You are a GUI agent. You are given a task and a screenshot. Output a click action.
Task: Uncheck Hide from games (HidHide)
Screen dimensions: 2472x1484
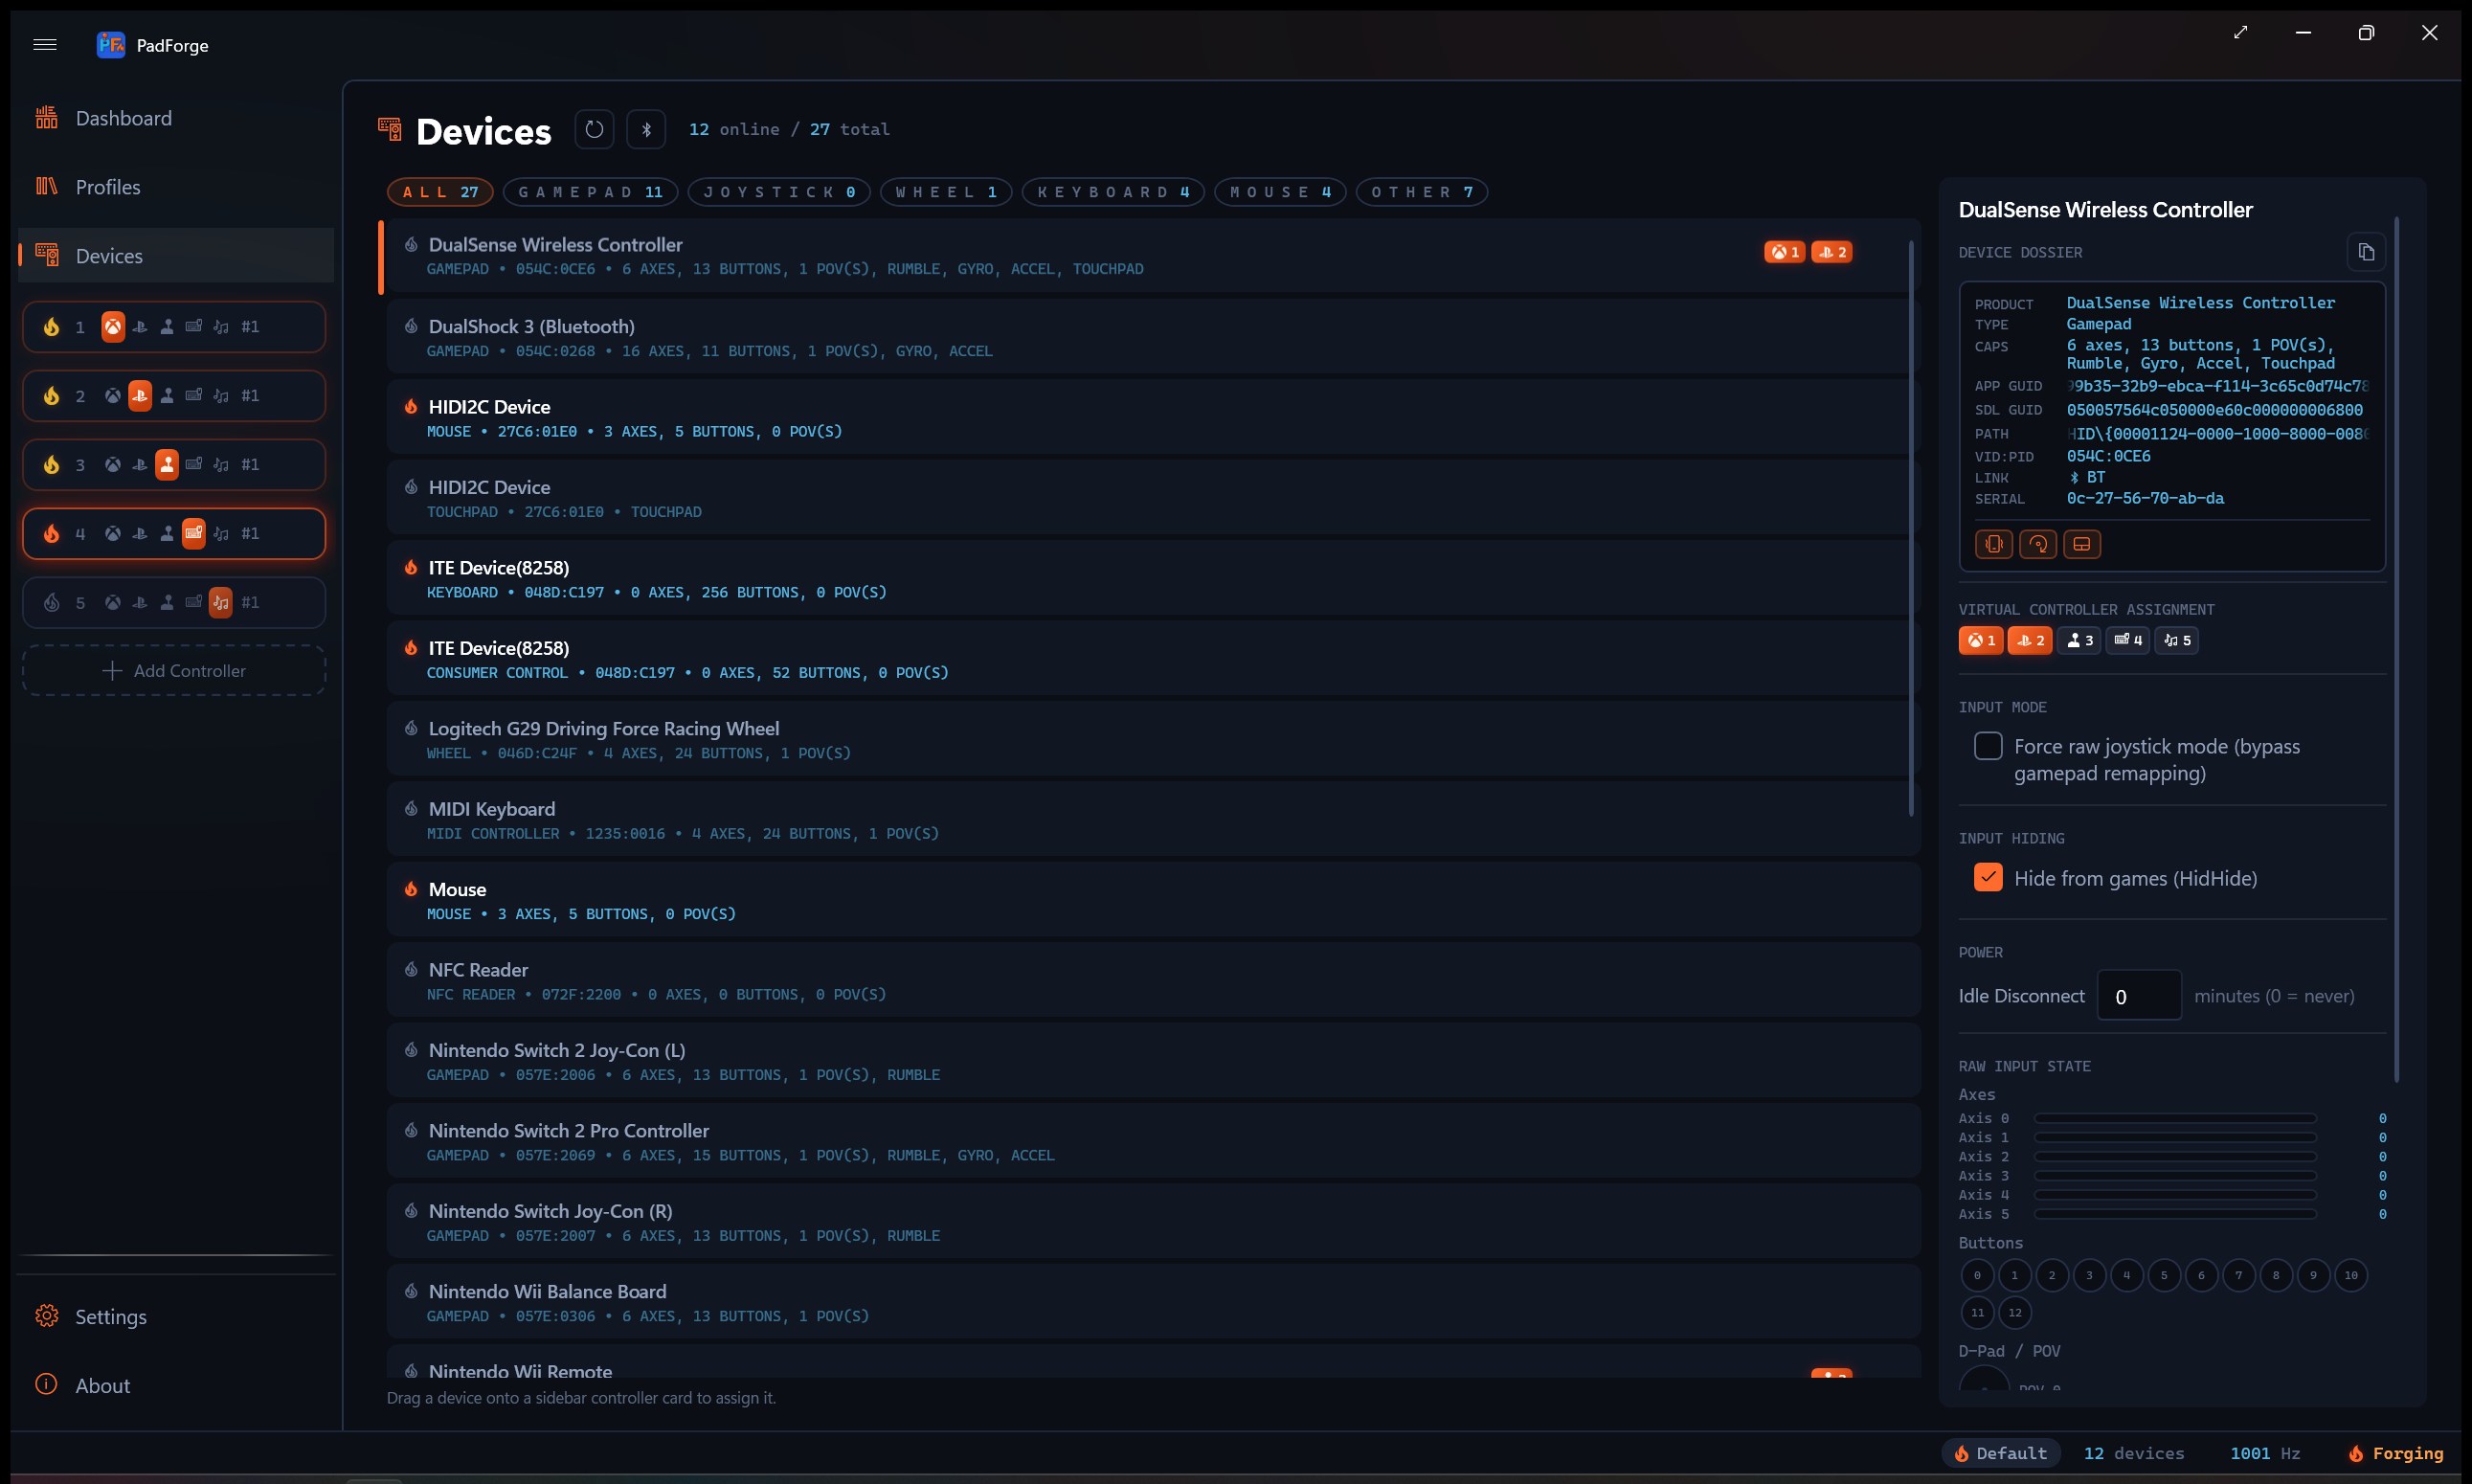click(x=1988, y=877)
